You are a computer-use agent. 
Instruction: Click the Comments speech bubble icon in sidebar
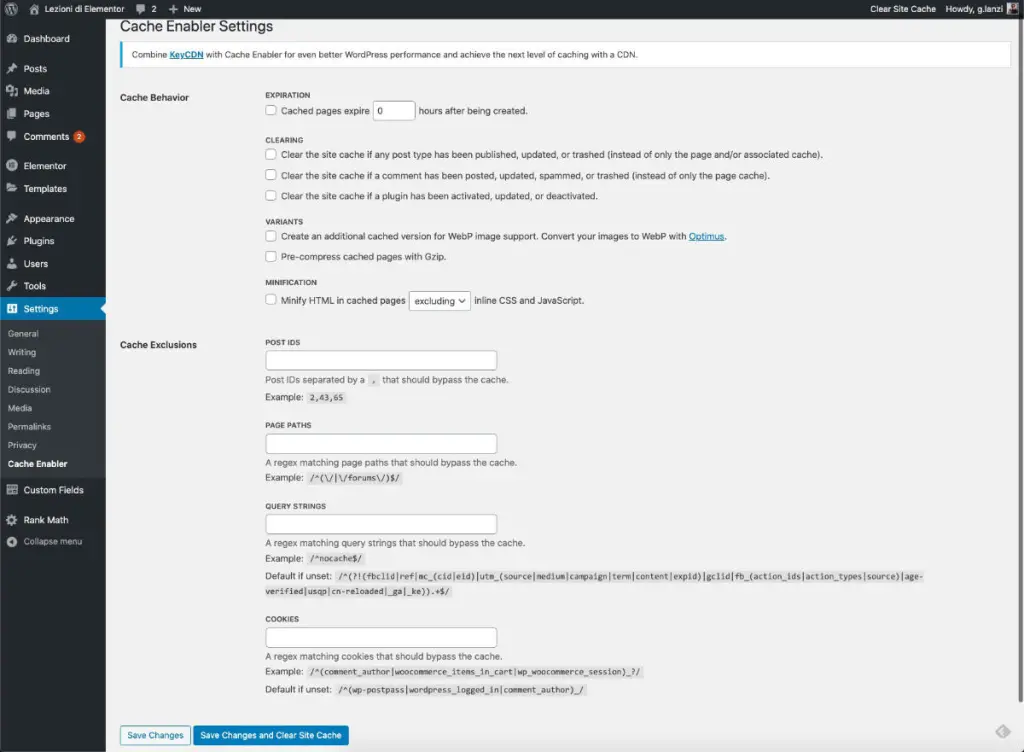point(12,136)
